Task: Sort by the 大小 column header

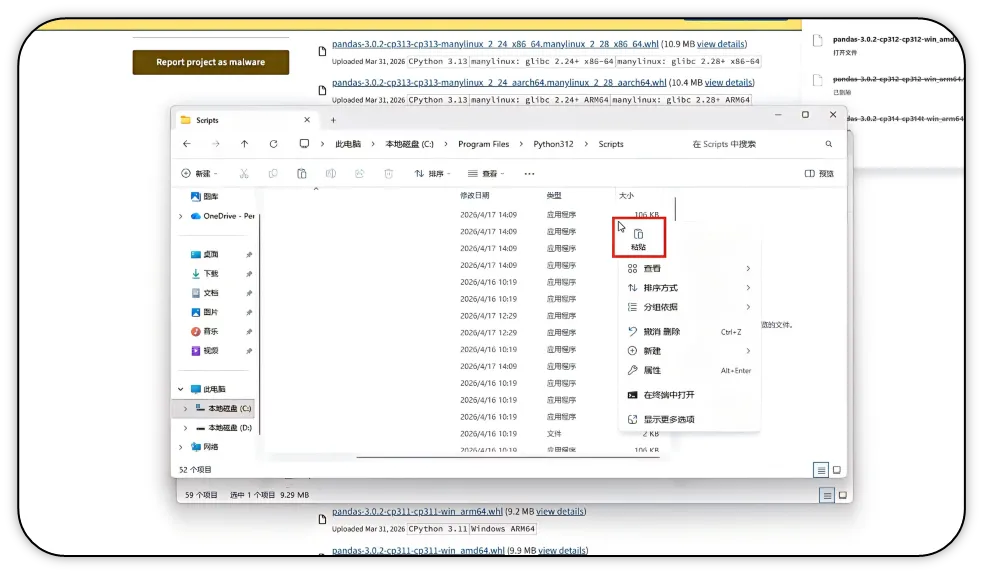Action: click(x=626, y=196)
